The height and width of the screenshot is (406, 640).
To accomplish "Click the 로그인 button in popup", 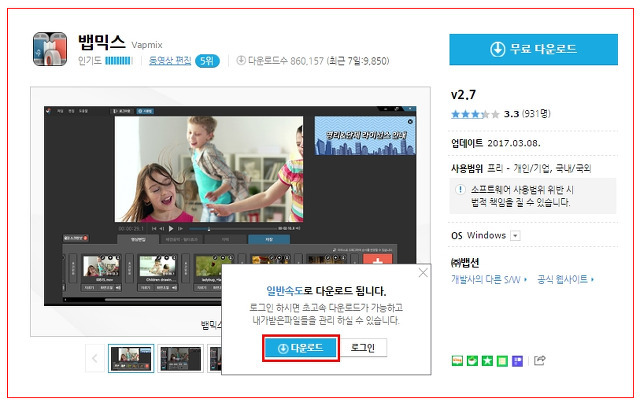I will point(363,348).
